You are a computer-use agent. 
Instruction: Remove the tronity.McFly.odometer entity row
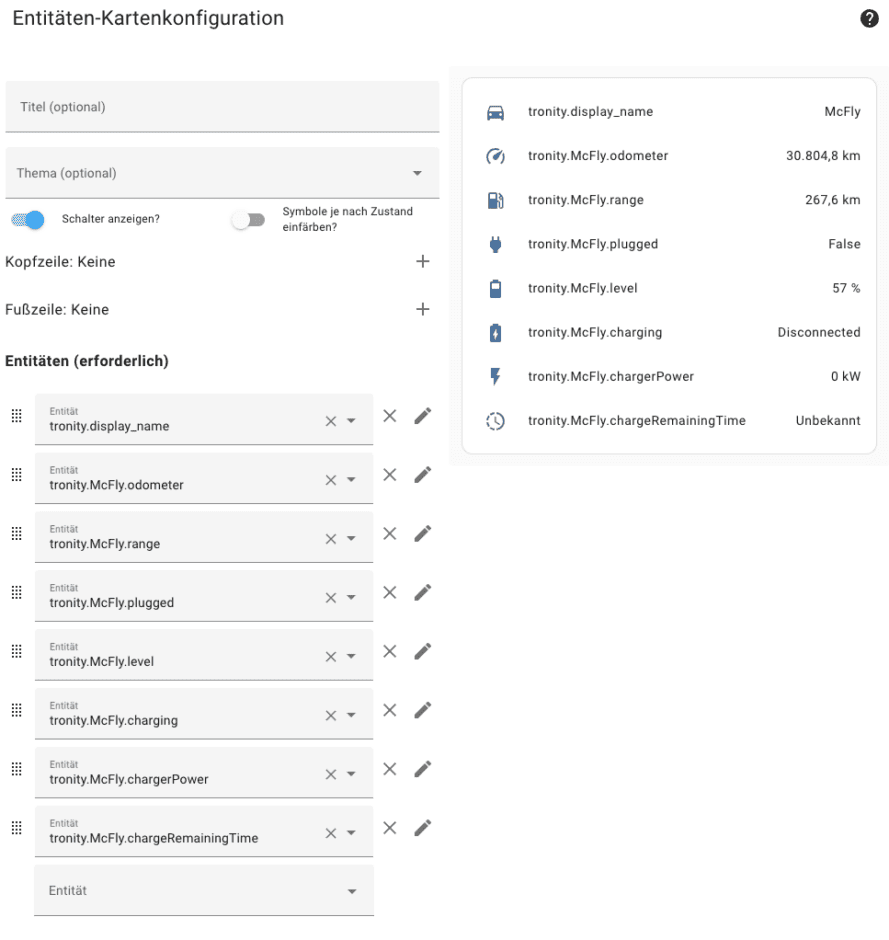[x=390, y=475]
